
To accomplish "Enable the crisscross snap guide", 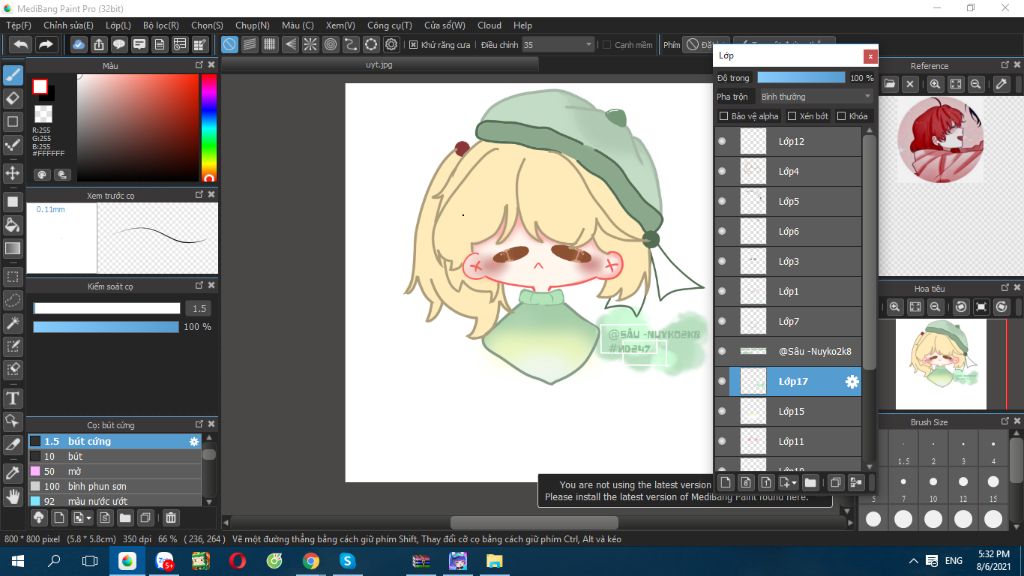I will [x=270, y=44].
